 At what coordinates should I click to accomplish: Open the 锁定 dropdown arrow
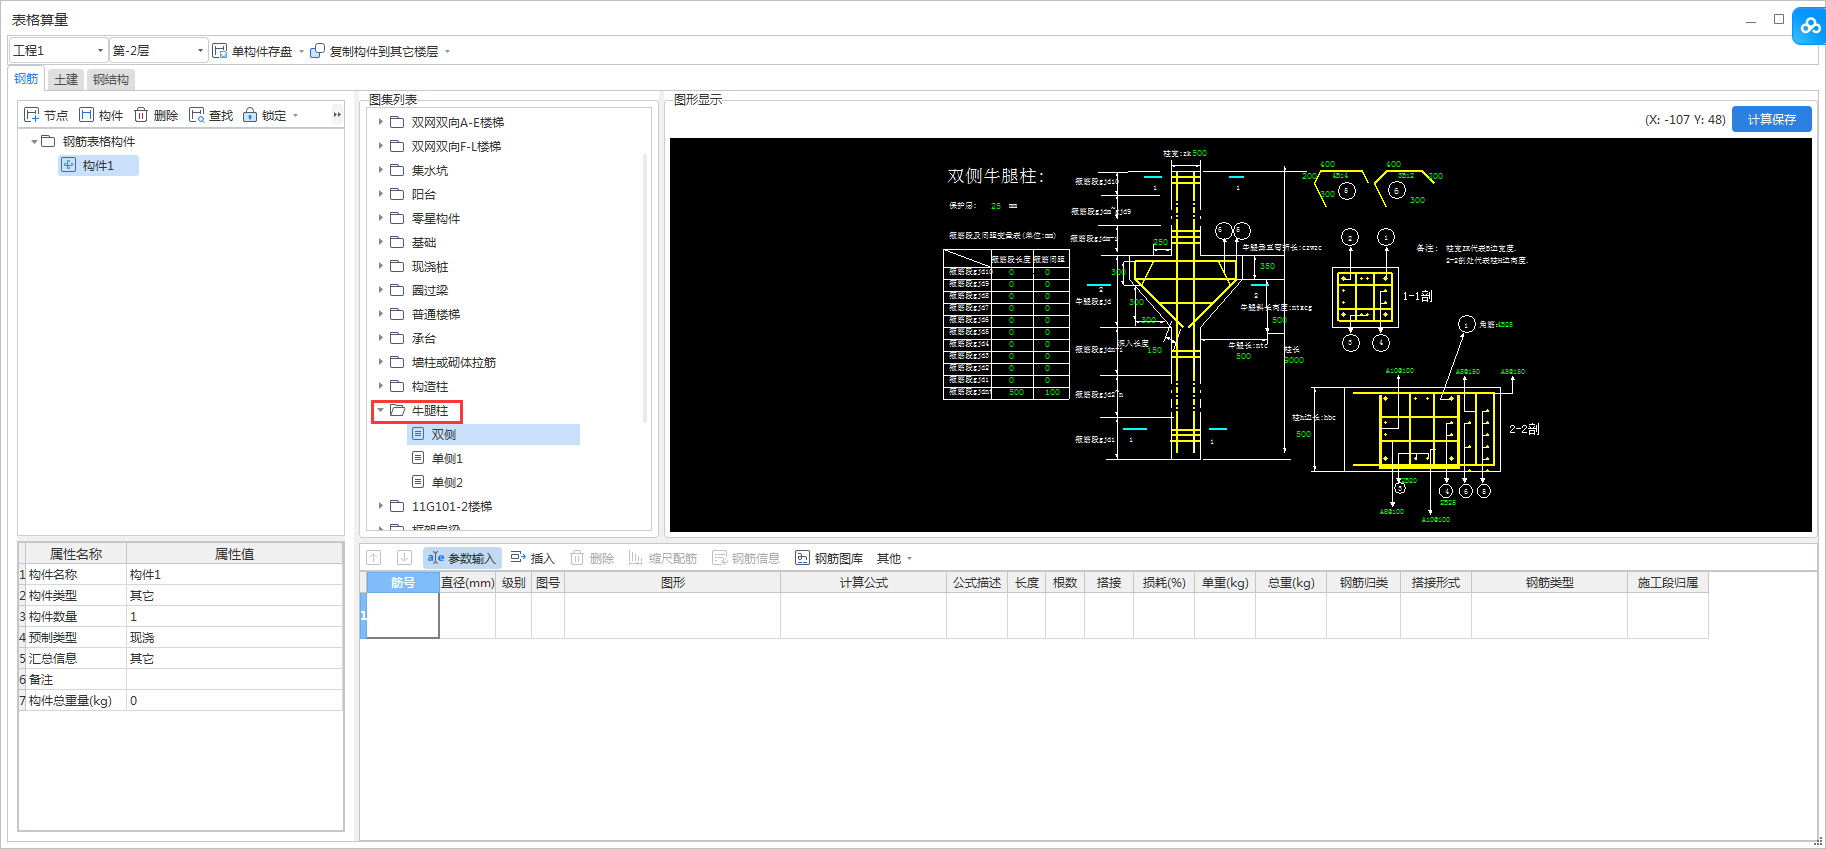point(296,116)
